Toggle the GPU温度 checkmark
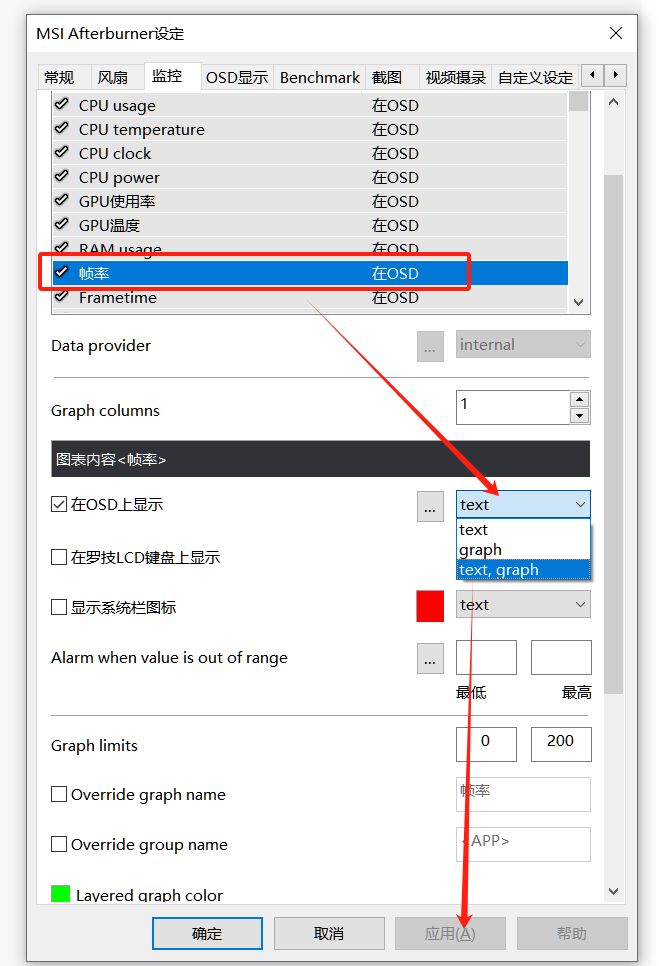Viewport: 659px width, 966px height. pos(62,224)
